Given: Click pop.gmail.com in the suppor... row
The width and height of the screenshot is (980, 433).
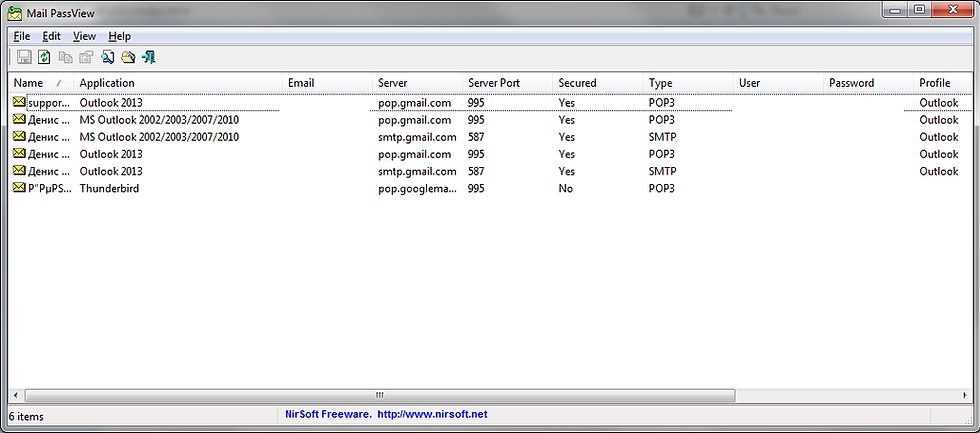Looking at the screenshot, I should pyautogui.click(x=414, y=102).
